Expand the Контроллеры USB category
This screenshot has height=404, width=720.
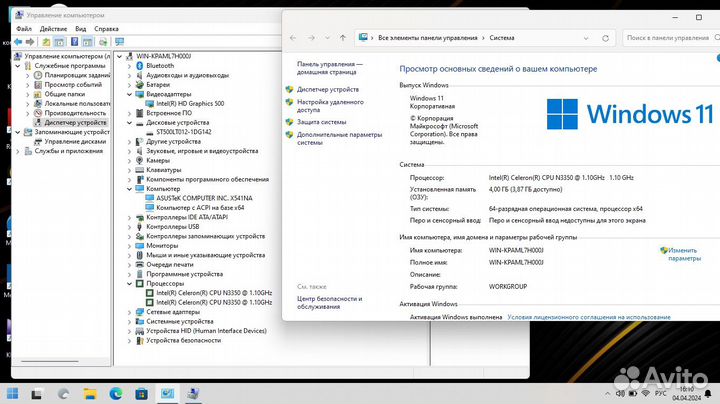click(129, 227)
